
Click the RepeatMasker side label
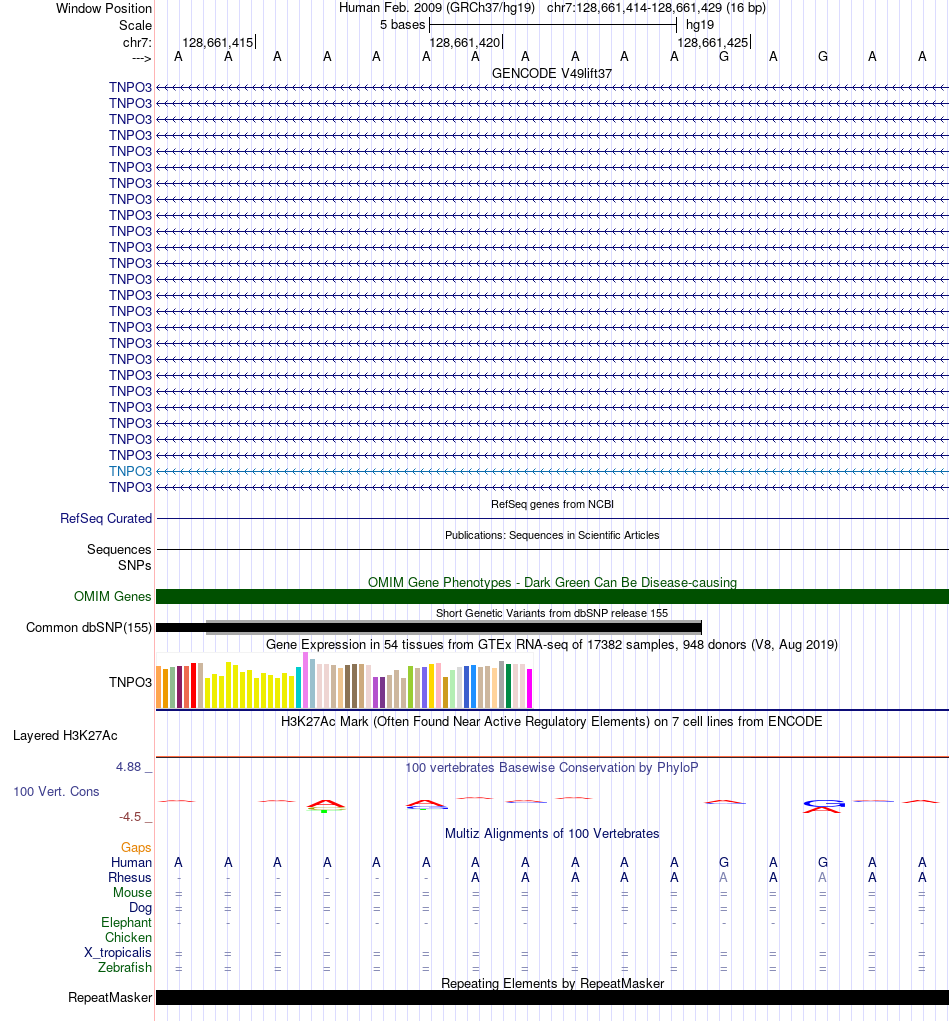109,998
